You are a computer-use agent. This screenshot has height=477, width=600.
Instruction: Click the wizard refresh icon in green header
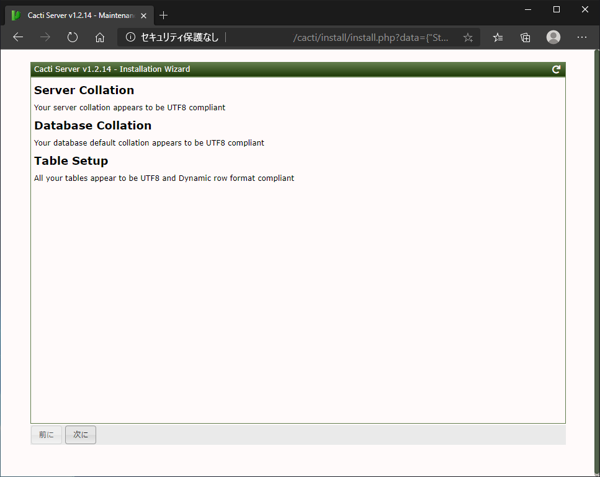(x=556, y=69)
